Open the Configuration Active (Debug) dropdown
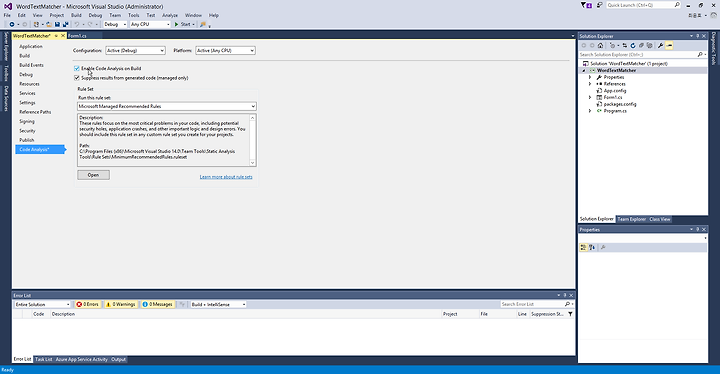 [135, 51]
